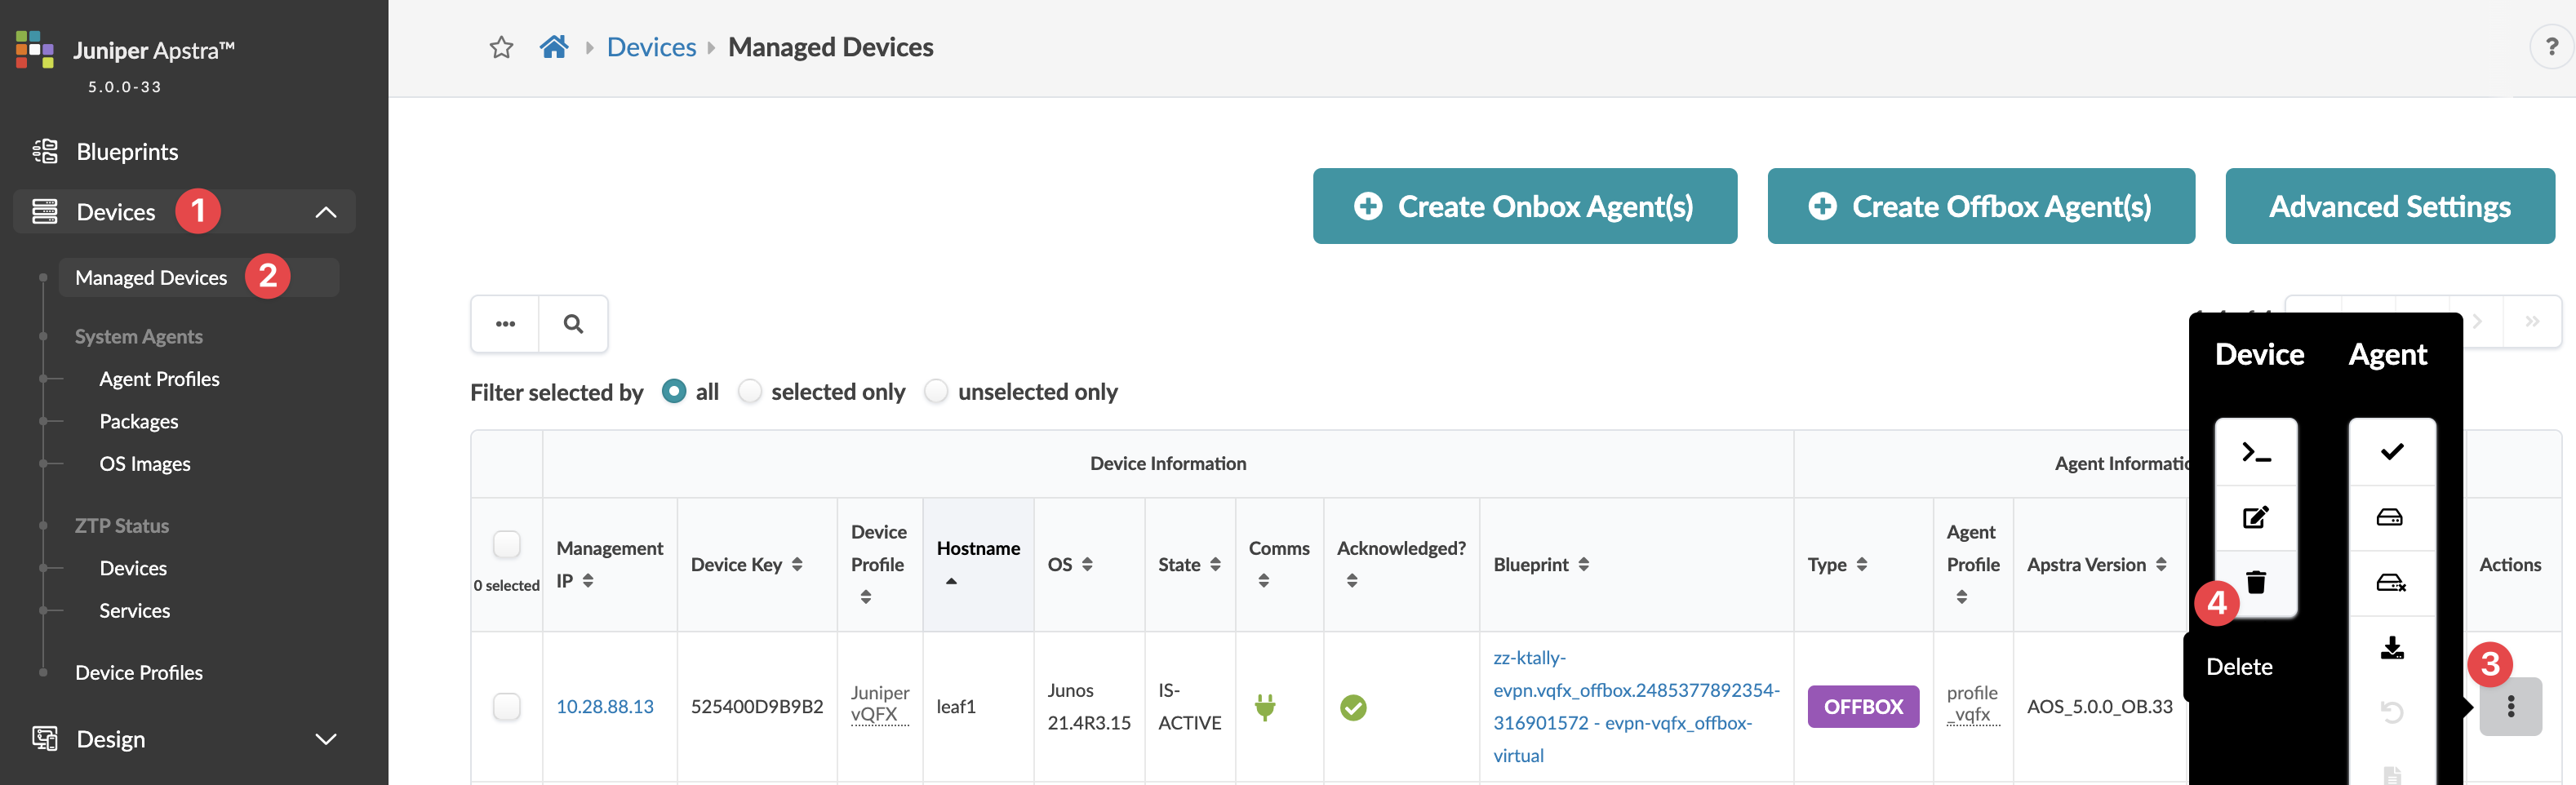This screenshot has height=785, width=2576.
Task: Open Agent Profiles in sidebar
Action: point(159,379)
